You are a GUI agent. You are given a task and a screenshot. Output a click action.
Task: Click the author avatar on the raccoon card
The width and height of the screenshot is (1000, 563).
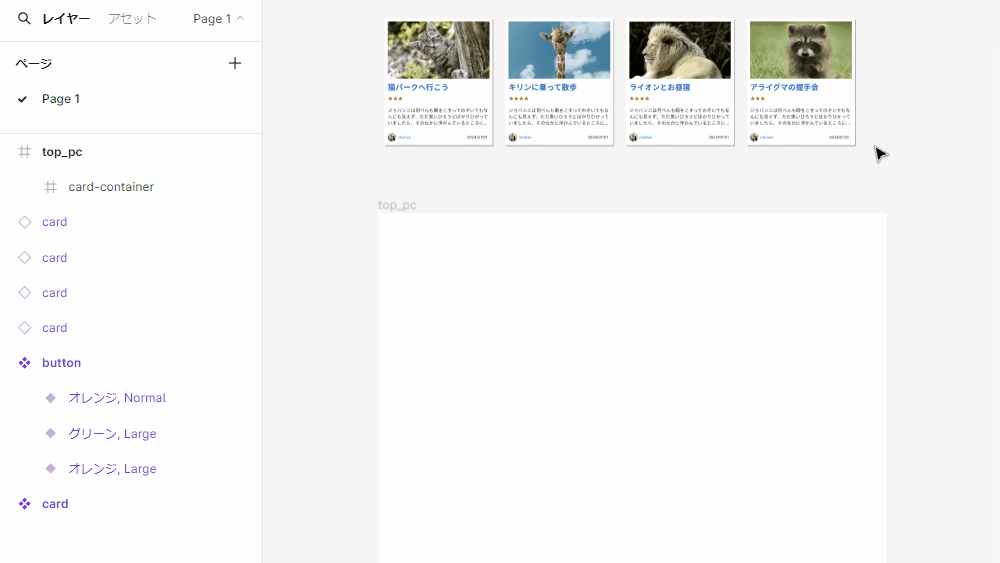(754, 137)
